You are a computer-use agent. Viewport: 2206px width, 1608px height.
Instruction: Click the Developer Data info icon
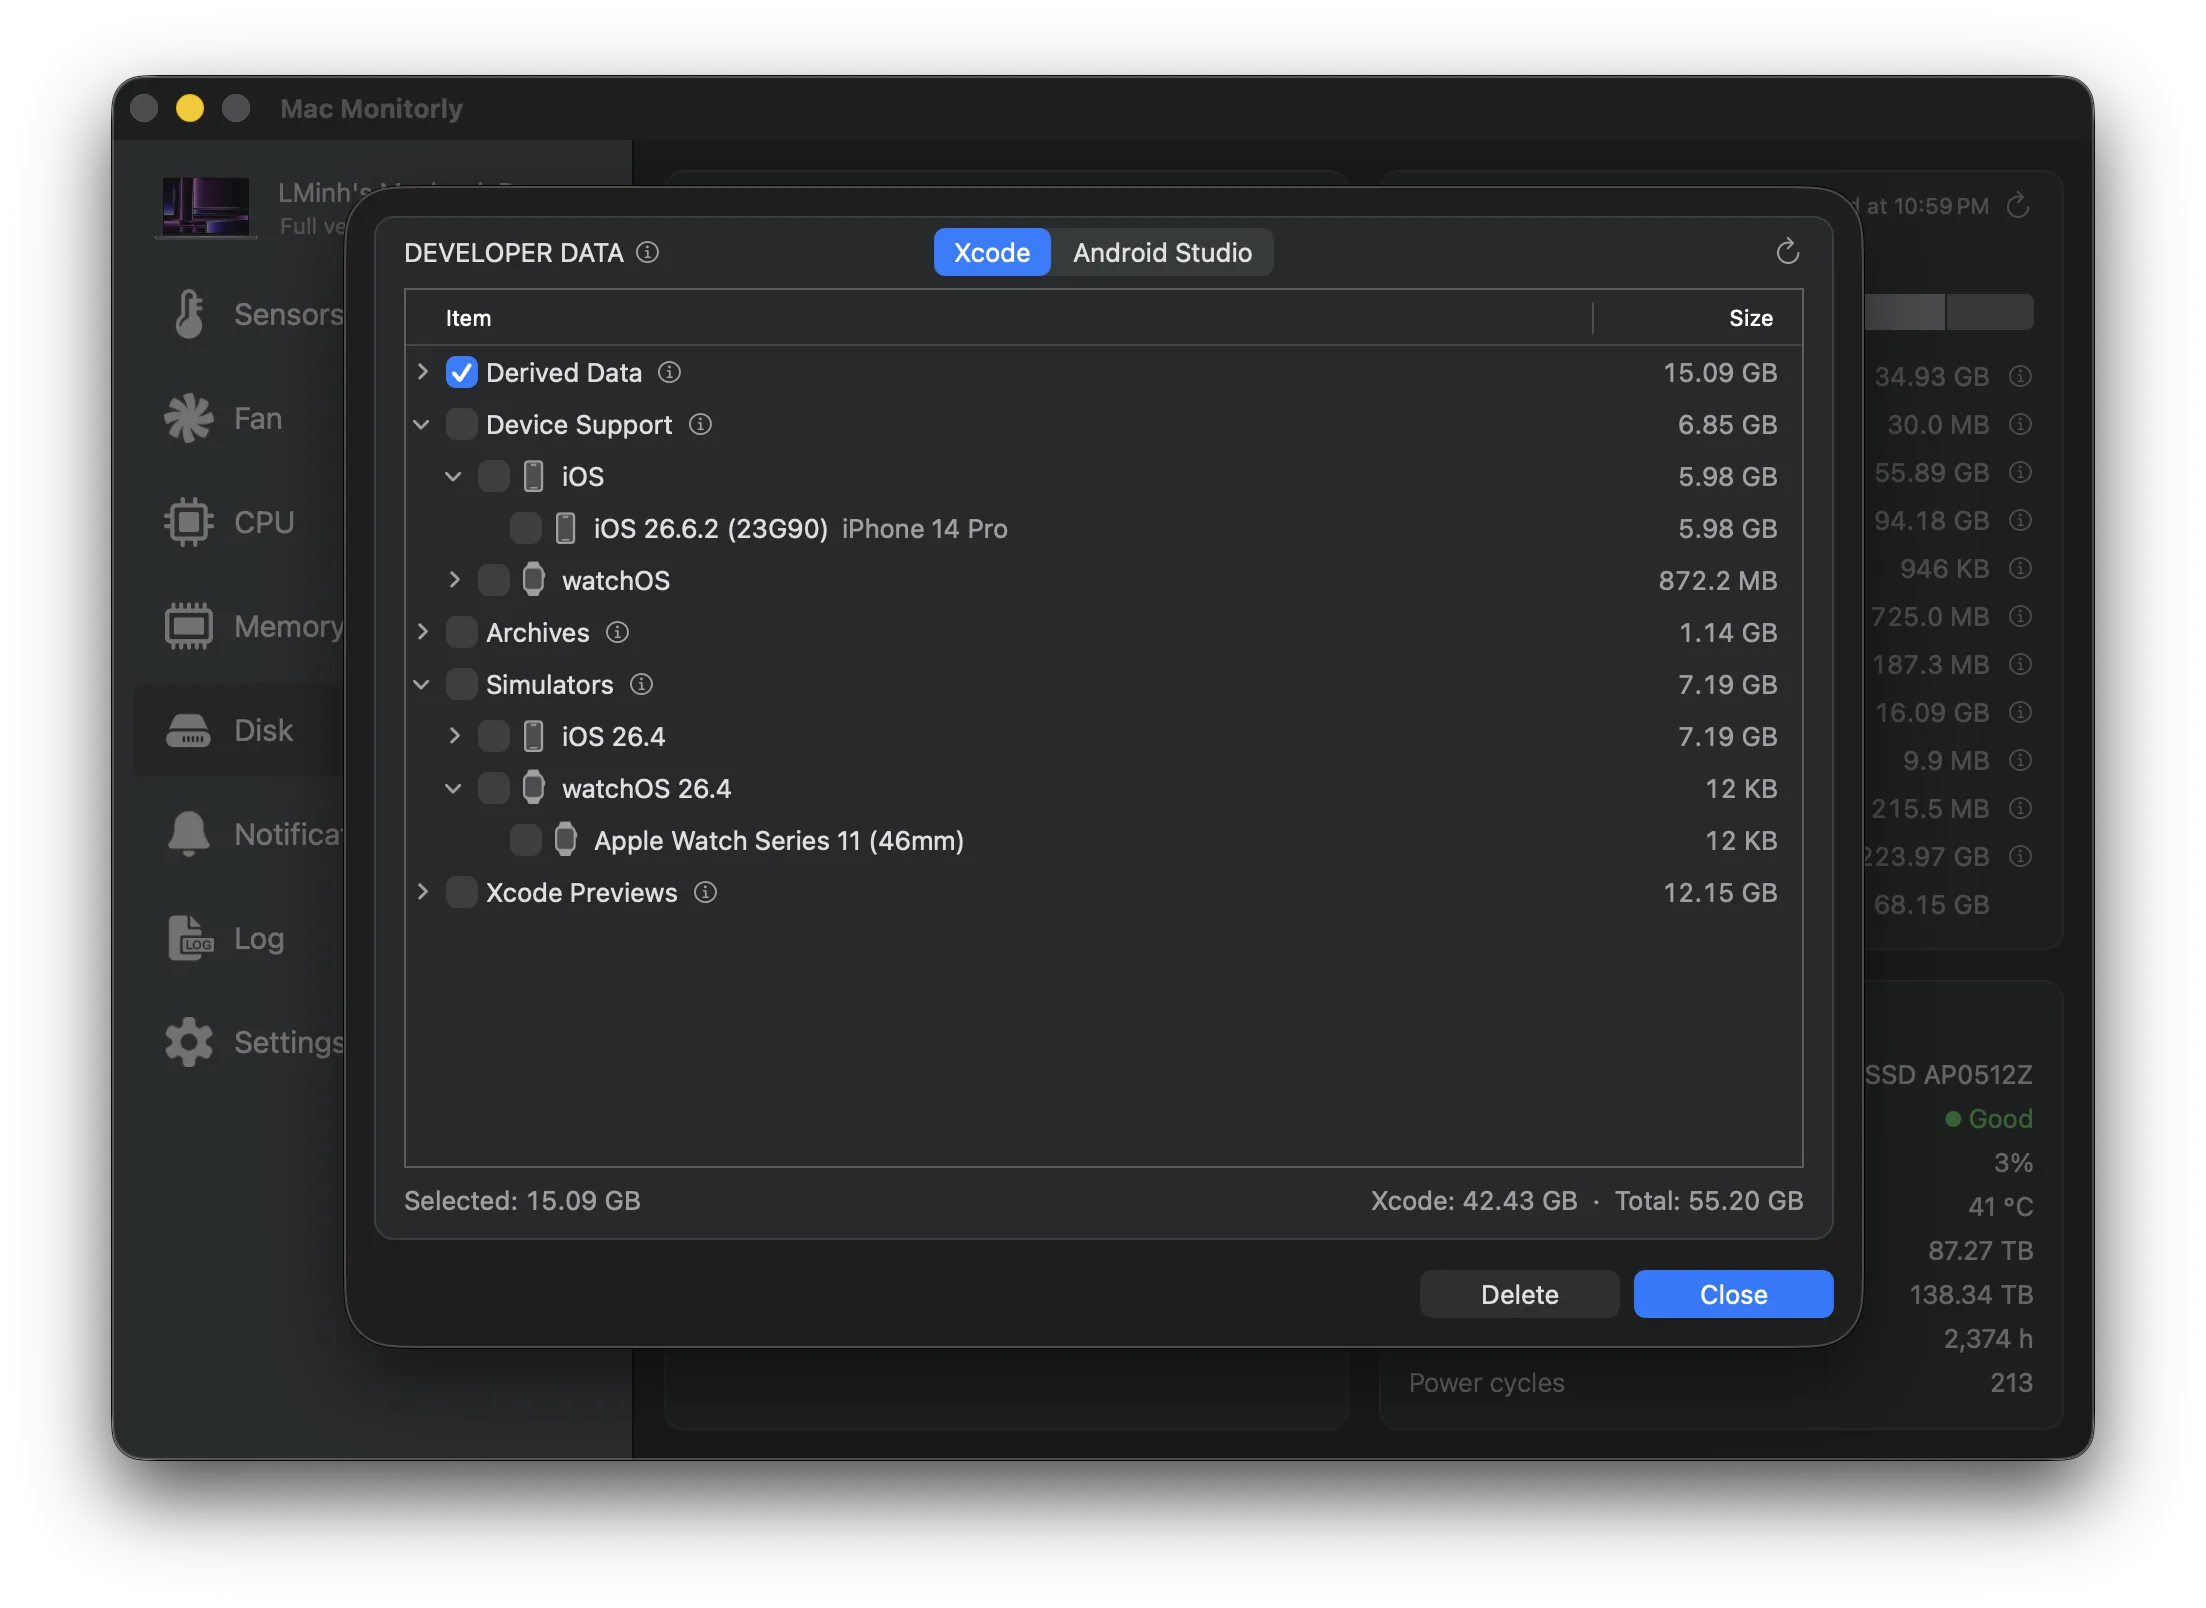point(648,252)
